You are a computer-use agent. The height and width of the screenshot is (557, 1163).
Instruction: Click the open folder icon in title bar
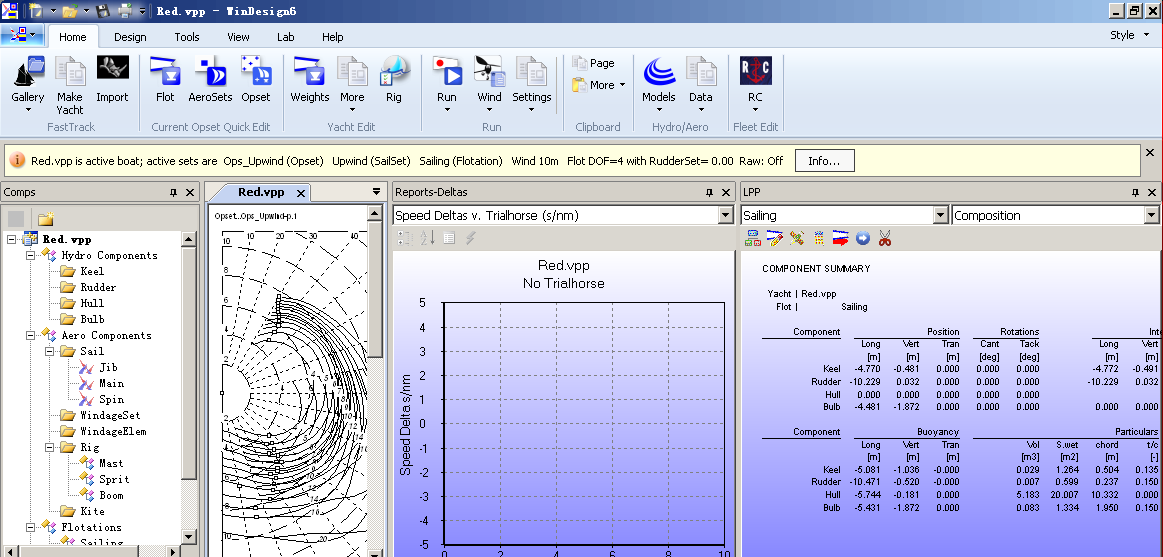[x=70, y=11]
